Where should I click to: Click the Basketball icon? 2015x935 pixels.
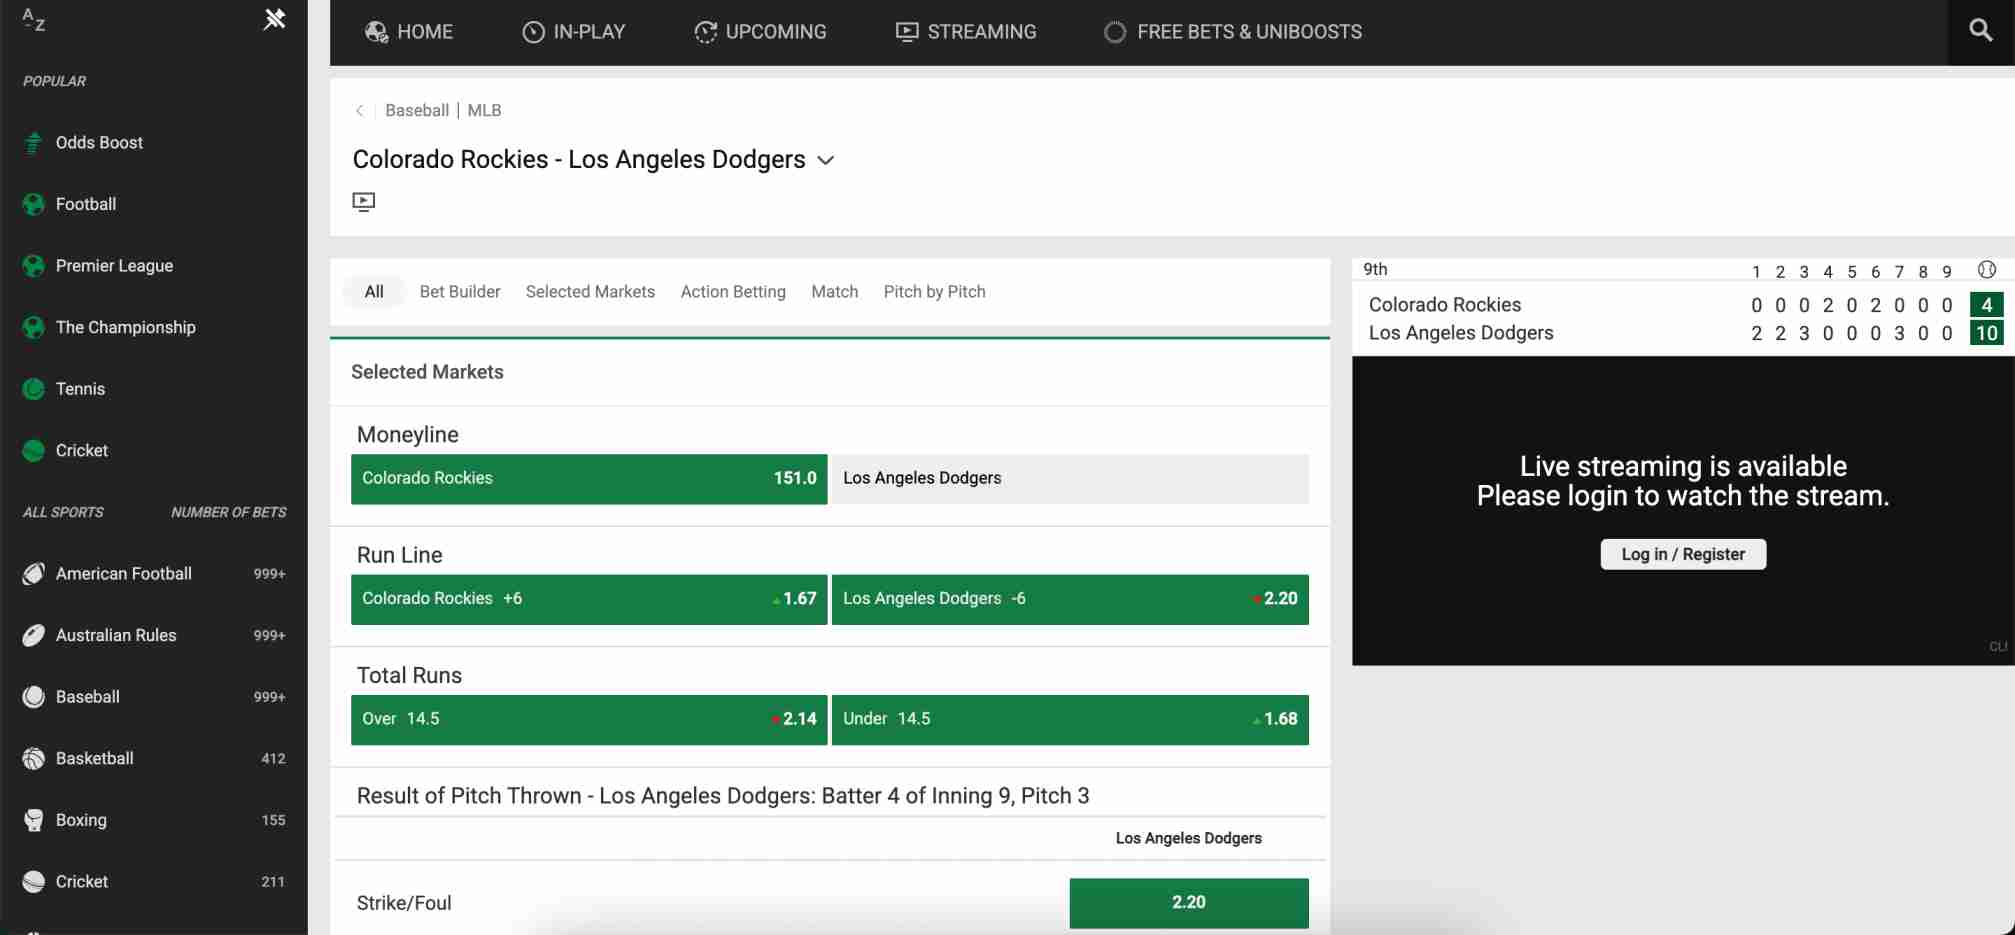33,759
